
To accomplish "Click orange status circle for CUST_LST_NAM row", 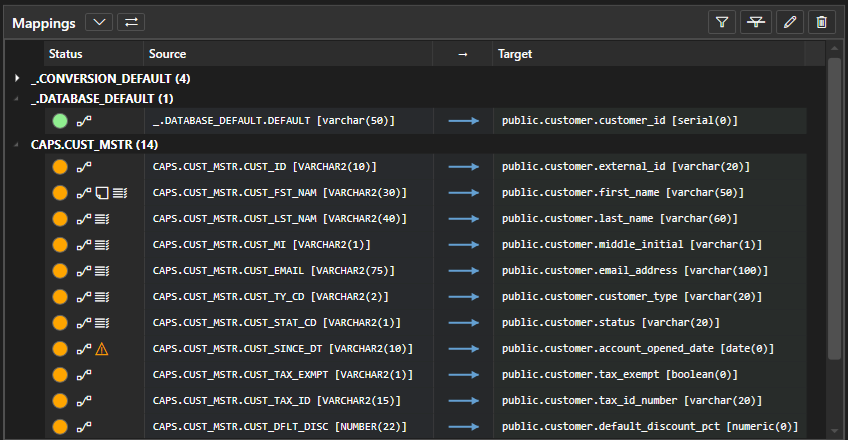I will [x=60, y=219].
